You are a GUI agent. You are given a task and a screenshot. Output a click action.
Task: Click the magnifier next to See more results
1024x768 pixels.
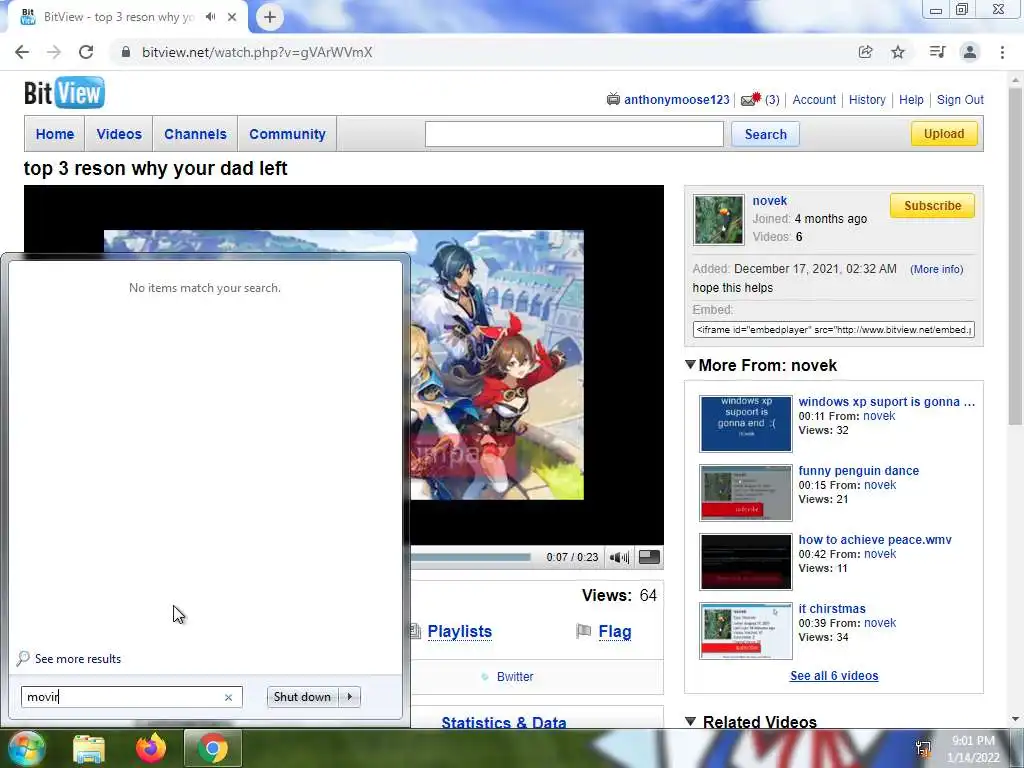coord(23,658)
